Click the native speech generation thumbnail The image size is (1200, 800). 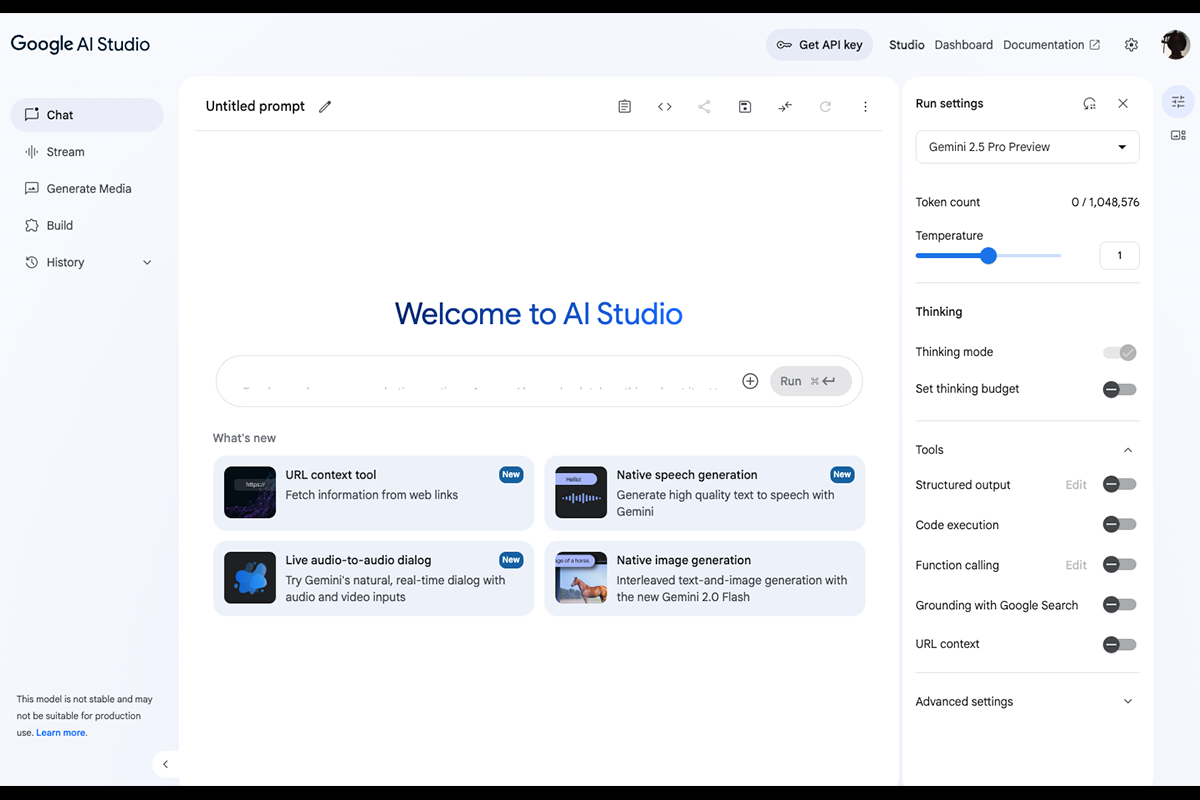tap(581, 492)
